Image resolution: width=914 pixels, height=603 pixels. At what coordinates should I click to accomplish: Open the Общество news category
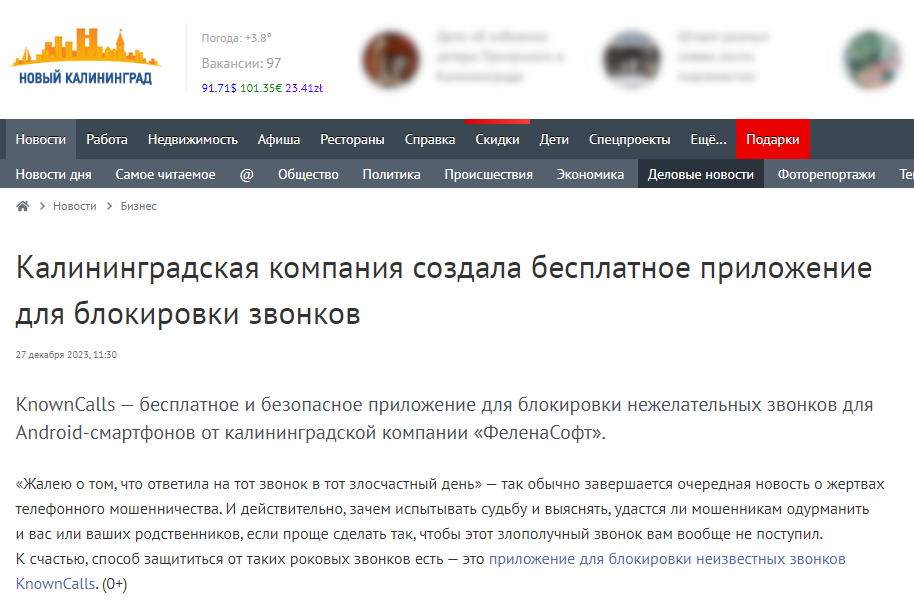pyautogui.click(x=308, y=174)
